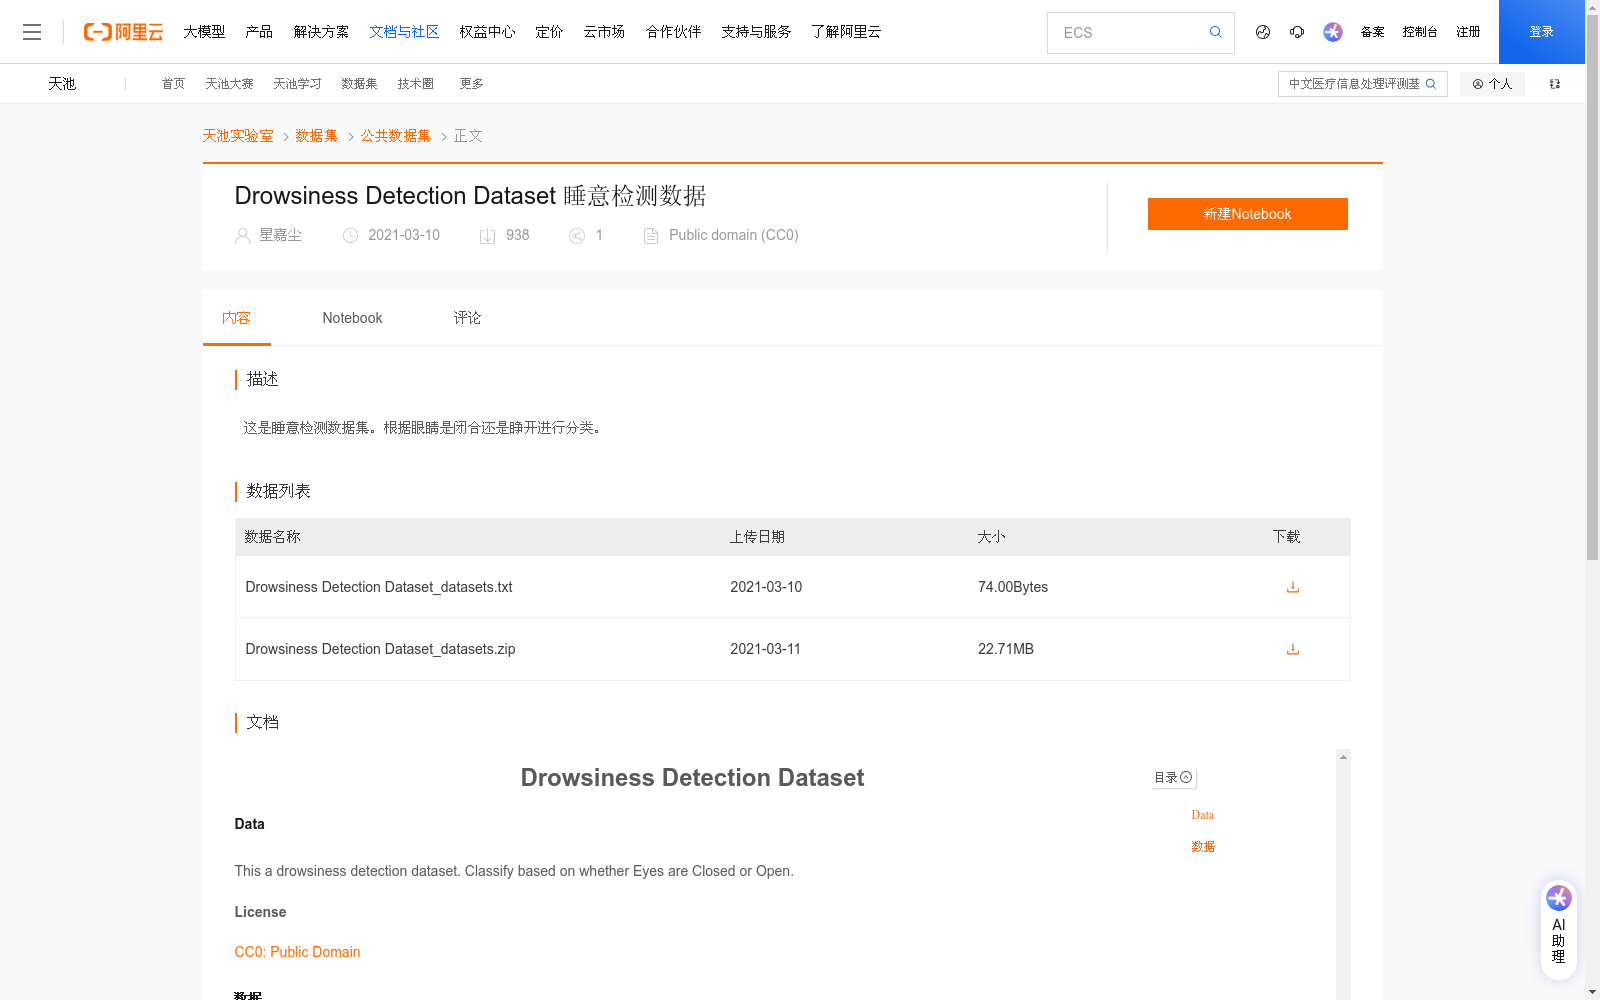Open 了解阿里云 menu item

point(846,32)
